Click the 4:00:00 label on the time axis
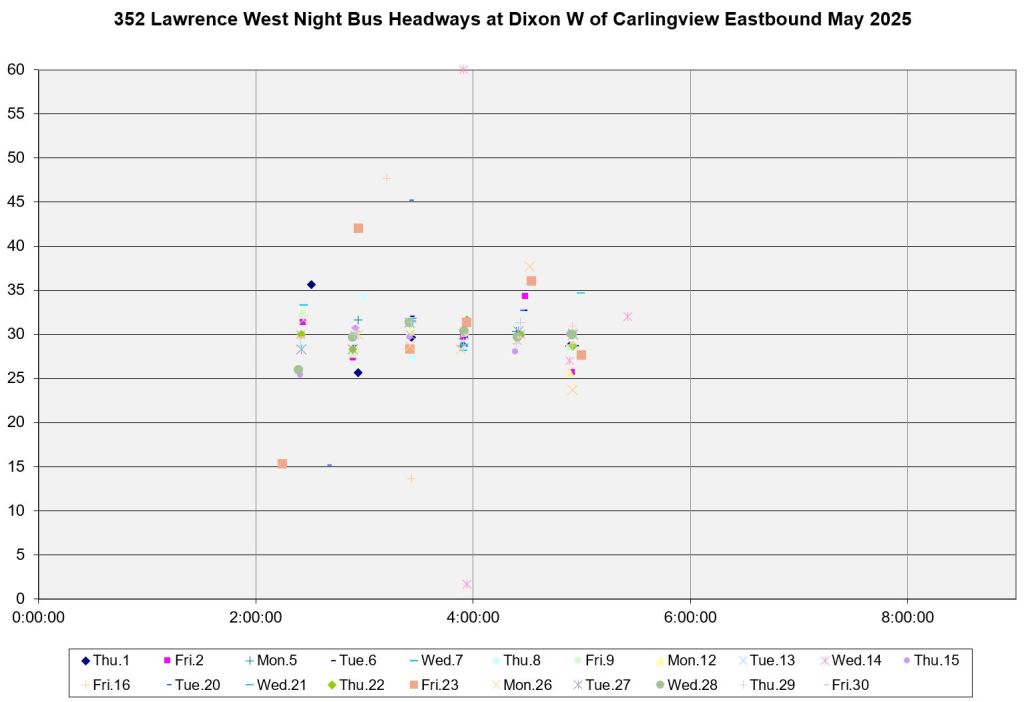This screenshot has width=1024, height=702. (x=472, y=618)
